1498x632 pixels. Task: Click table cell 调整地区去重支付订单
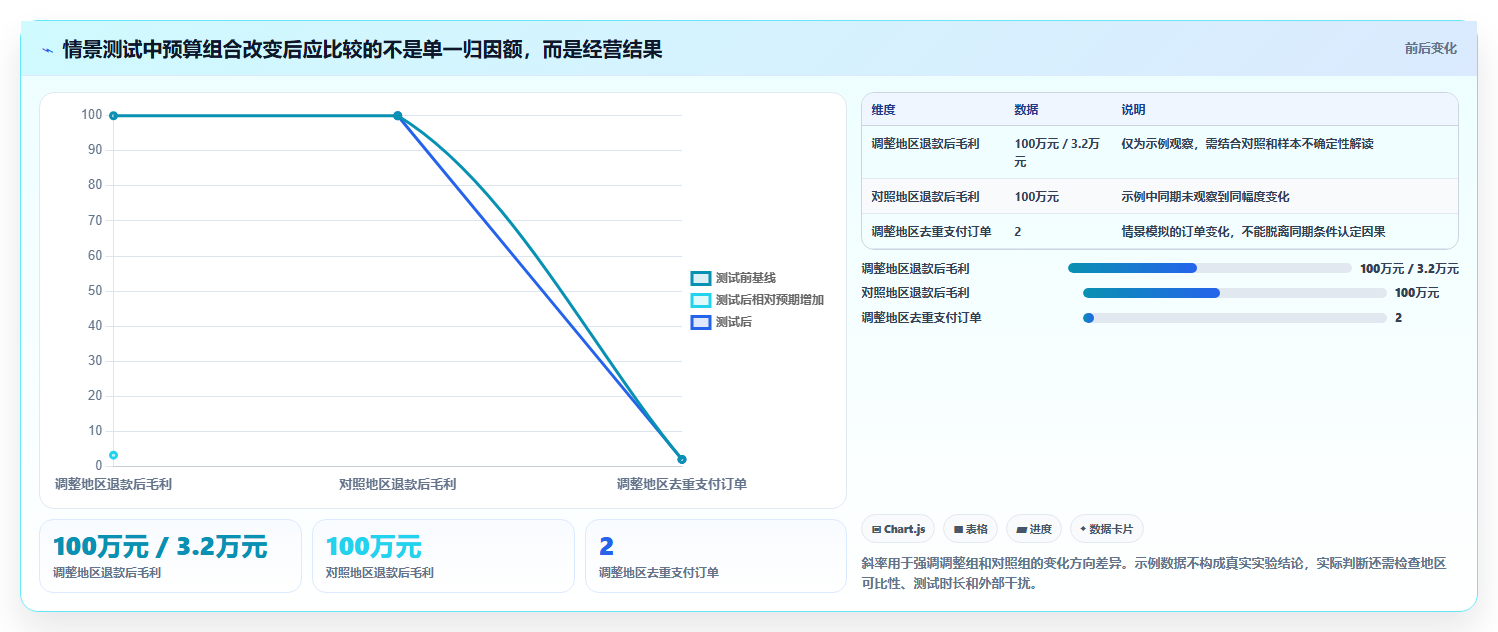pos(931,231)
